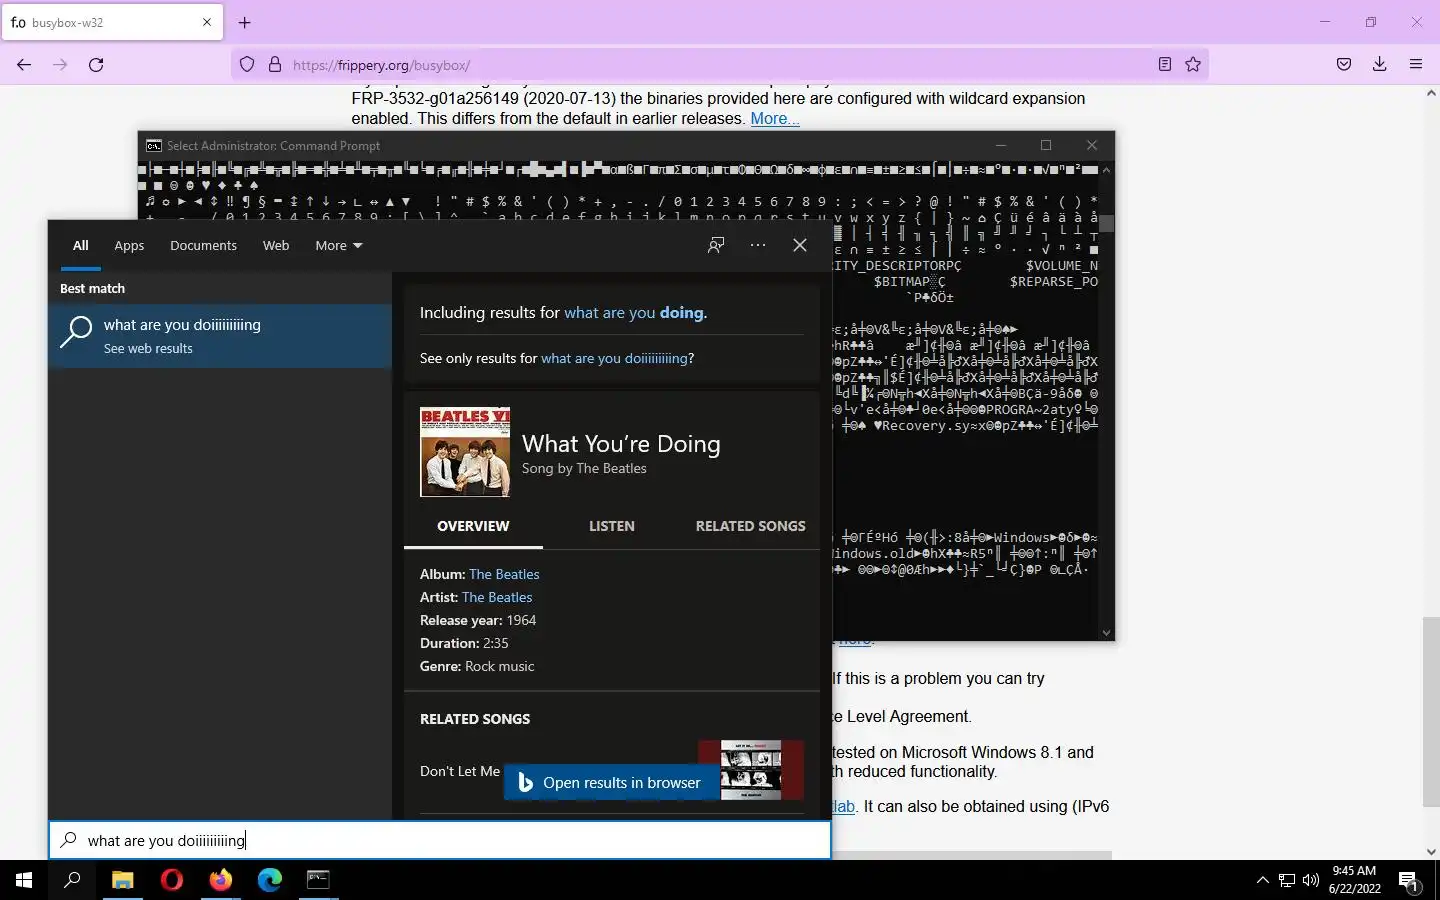
Task: Click Command Prompt title bar icon
Action: (154, 145)
